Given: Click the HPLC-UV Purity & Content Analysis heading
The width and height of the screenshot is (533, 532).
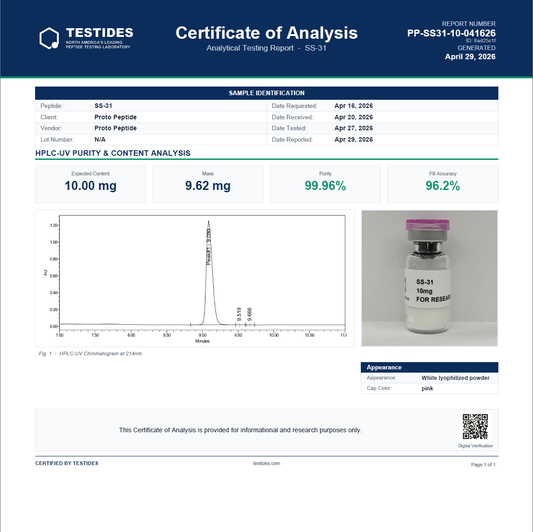Looking at the screenshot, I should pyautogui.click(x=113, y=153).
